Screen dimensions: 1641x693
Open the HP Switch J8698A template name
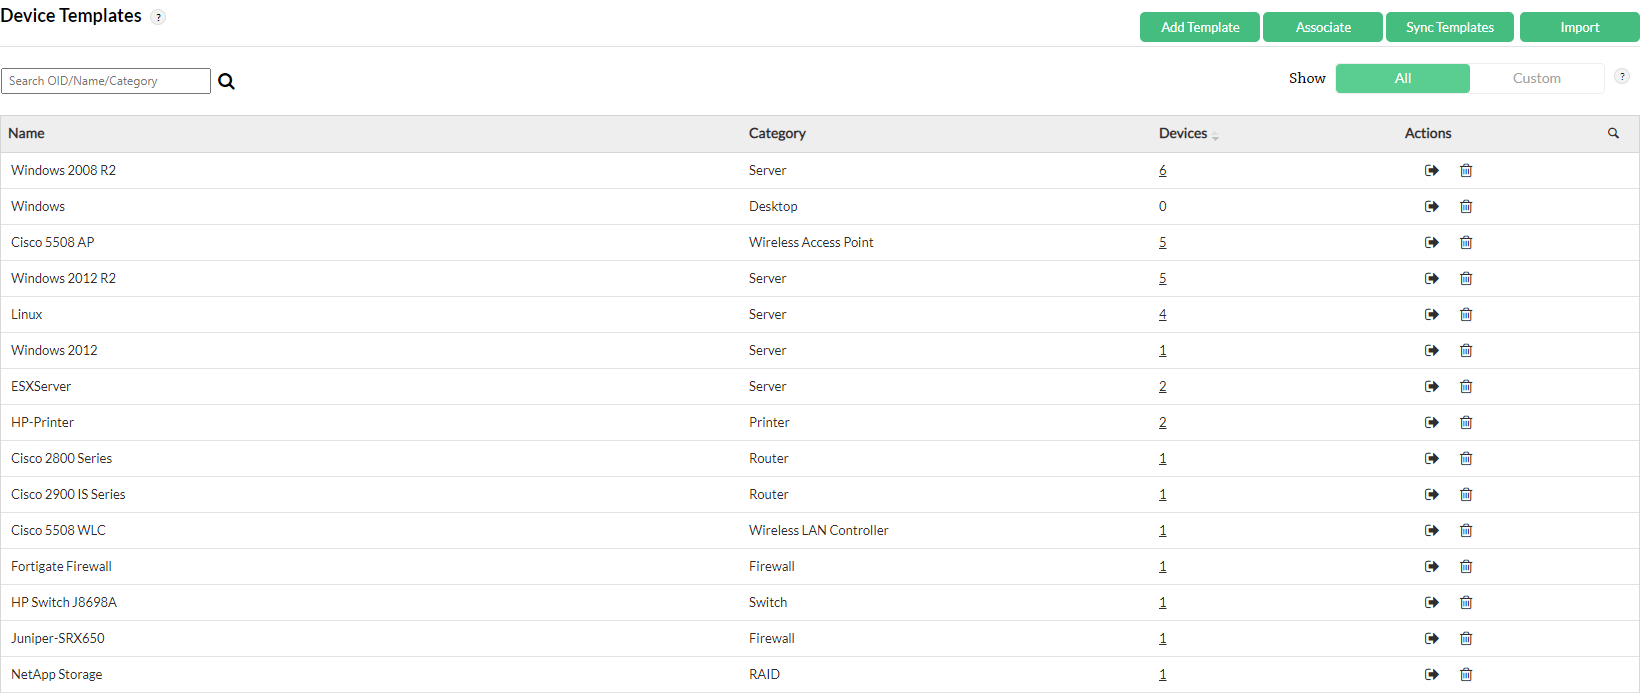[x=64, y=602]
